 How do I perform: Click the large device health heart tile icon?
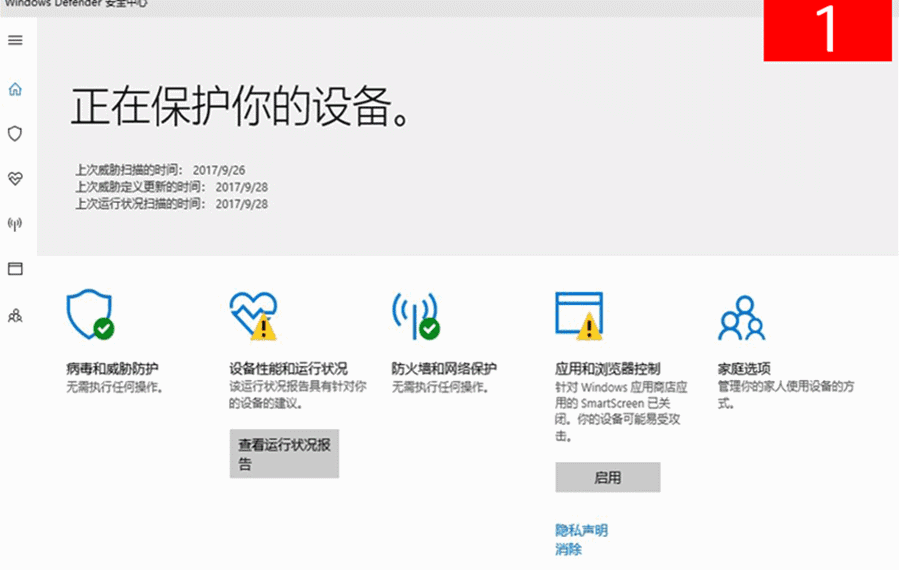pos(253,315)
